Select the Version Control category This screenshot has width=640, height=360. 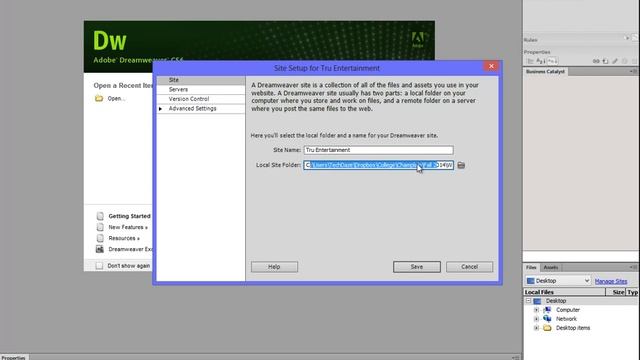[201, 99]
